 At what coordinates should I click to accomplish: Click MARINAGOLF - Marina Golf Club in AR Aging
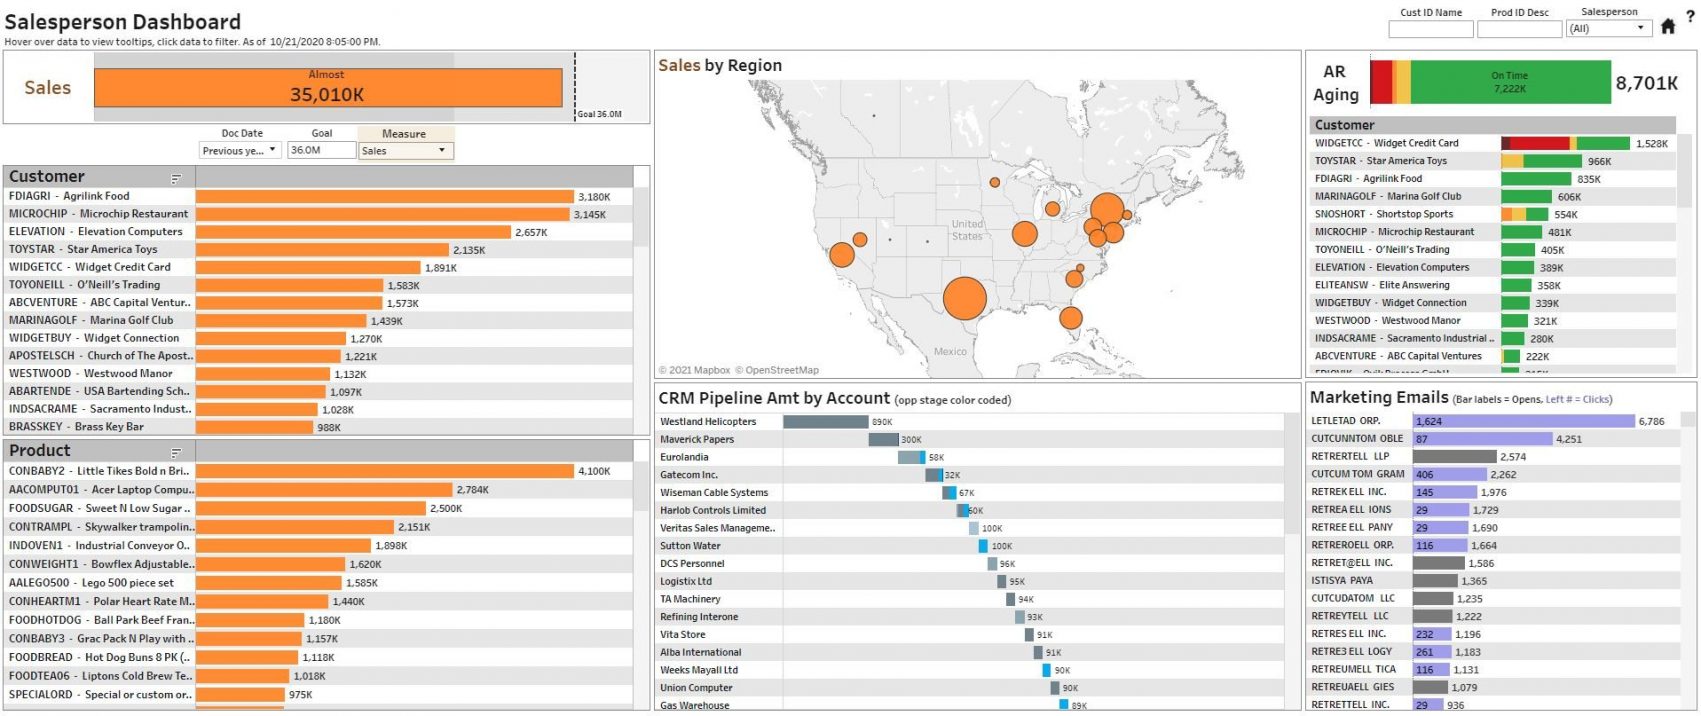pos(1493,197)
